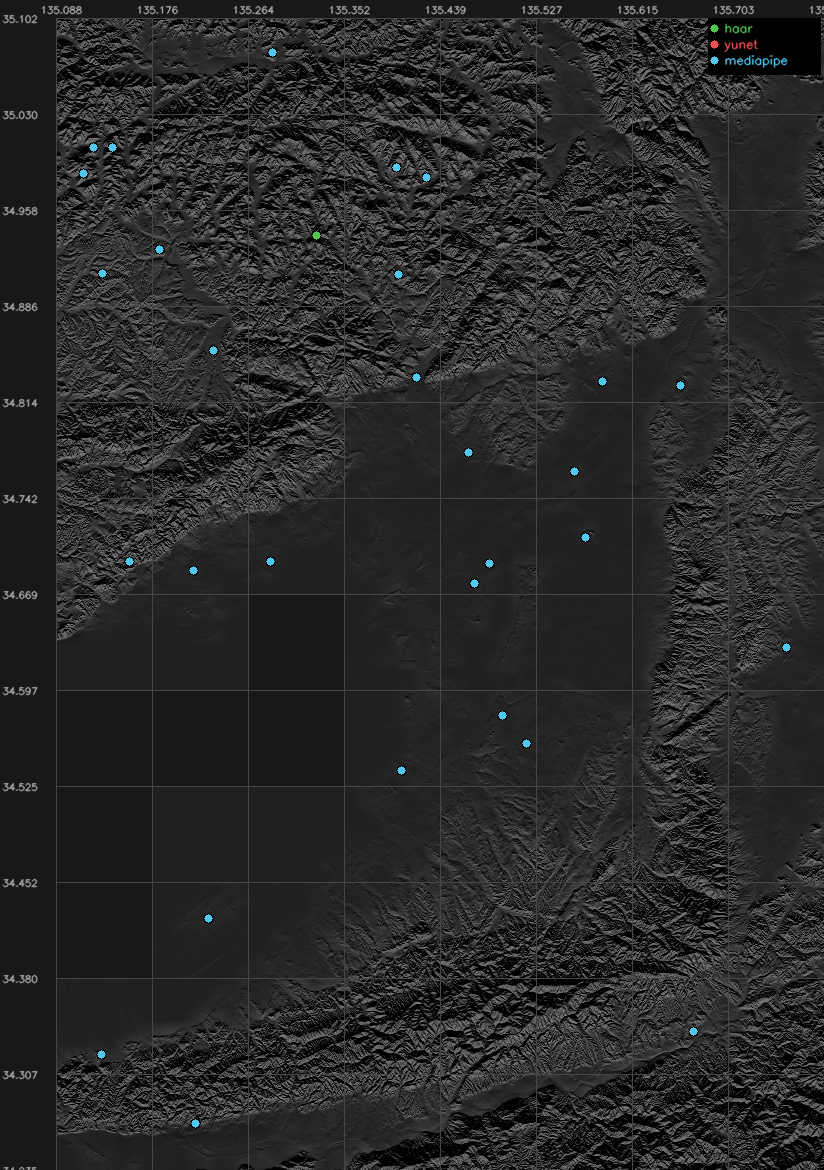Click the latitude label 34.525
The height and width of the screenshot is (1170, 824).
pyautogui.click(x=20, y=787)
